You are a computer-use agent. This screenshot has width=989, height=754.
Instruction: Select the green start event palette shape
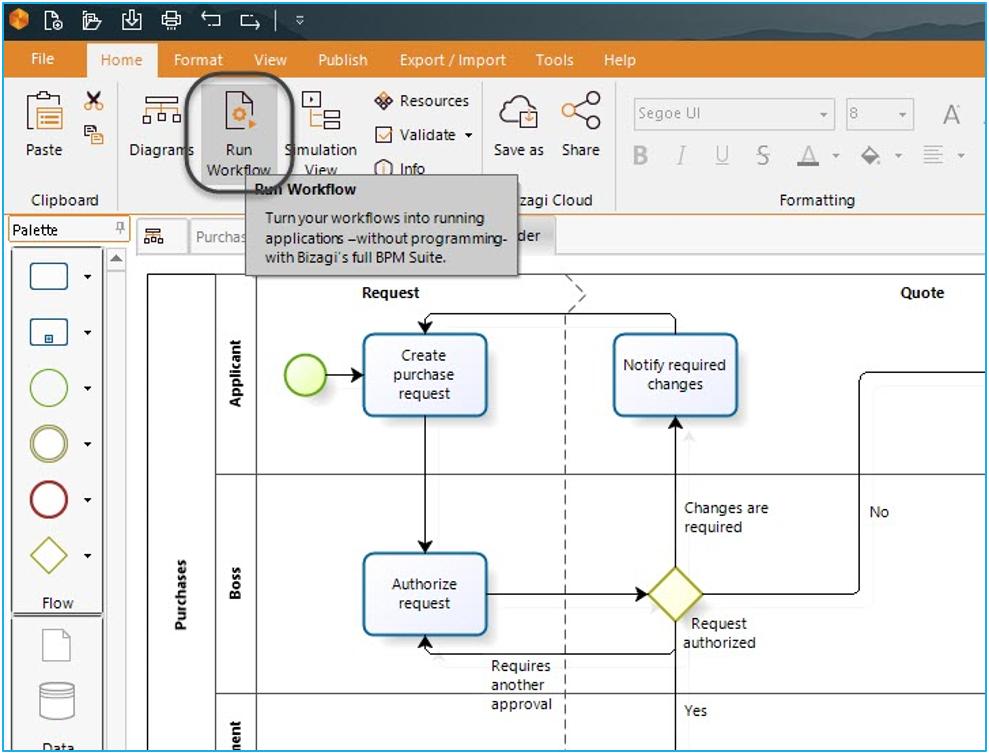pos(49,388)
